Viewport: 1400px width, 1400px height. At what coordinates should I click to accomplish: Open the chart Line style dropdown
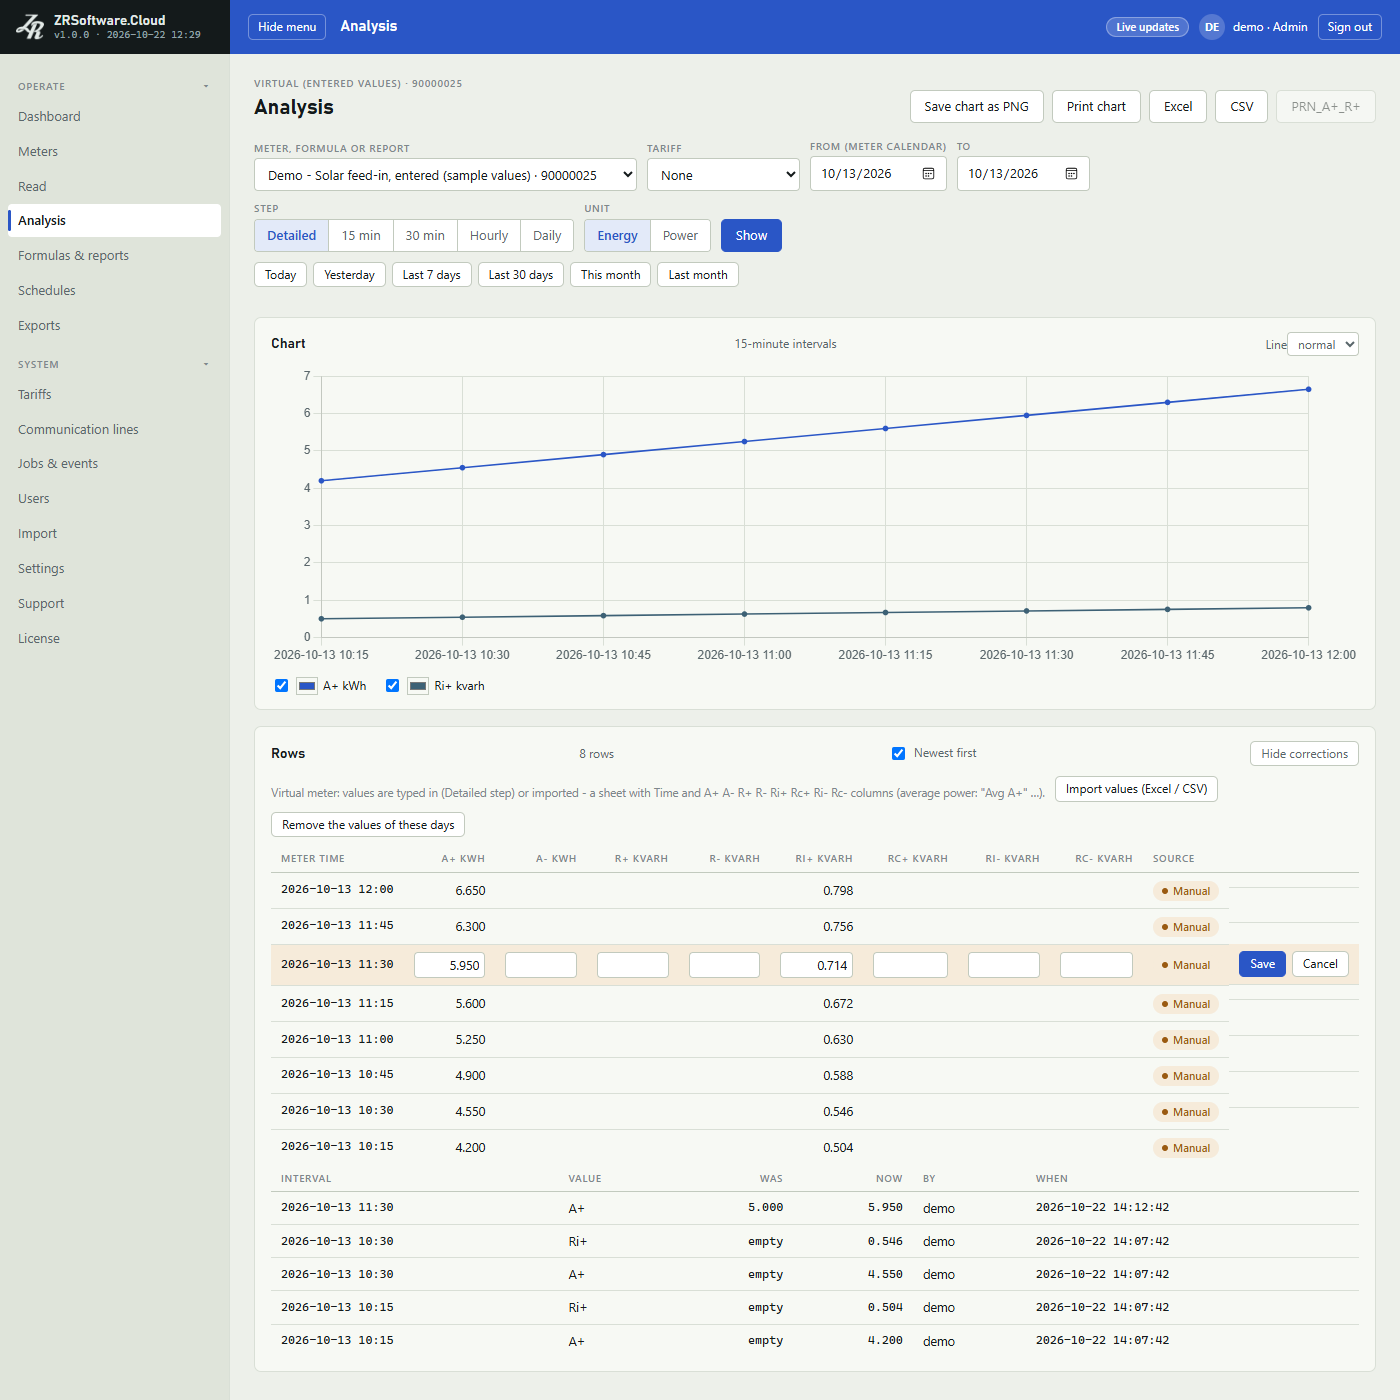point(1322,345)
